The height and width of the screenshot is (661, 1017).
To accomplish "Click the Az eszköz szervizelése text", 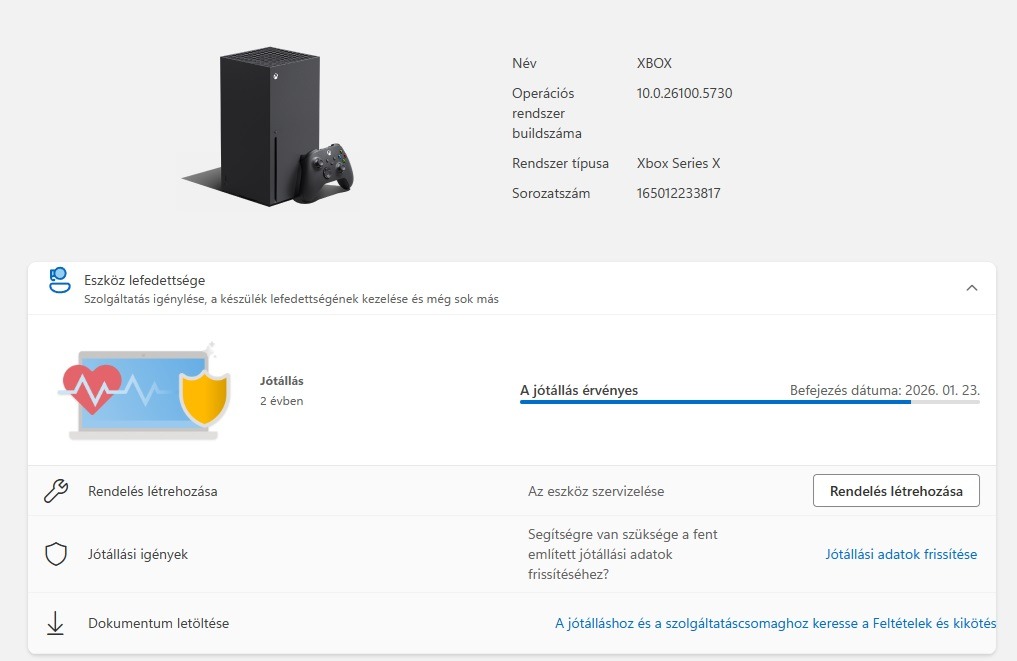I will (595, 491).
